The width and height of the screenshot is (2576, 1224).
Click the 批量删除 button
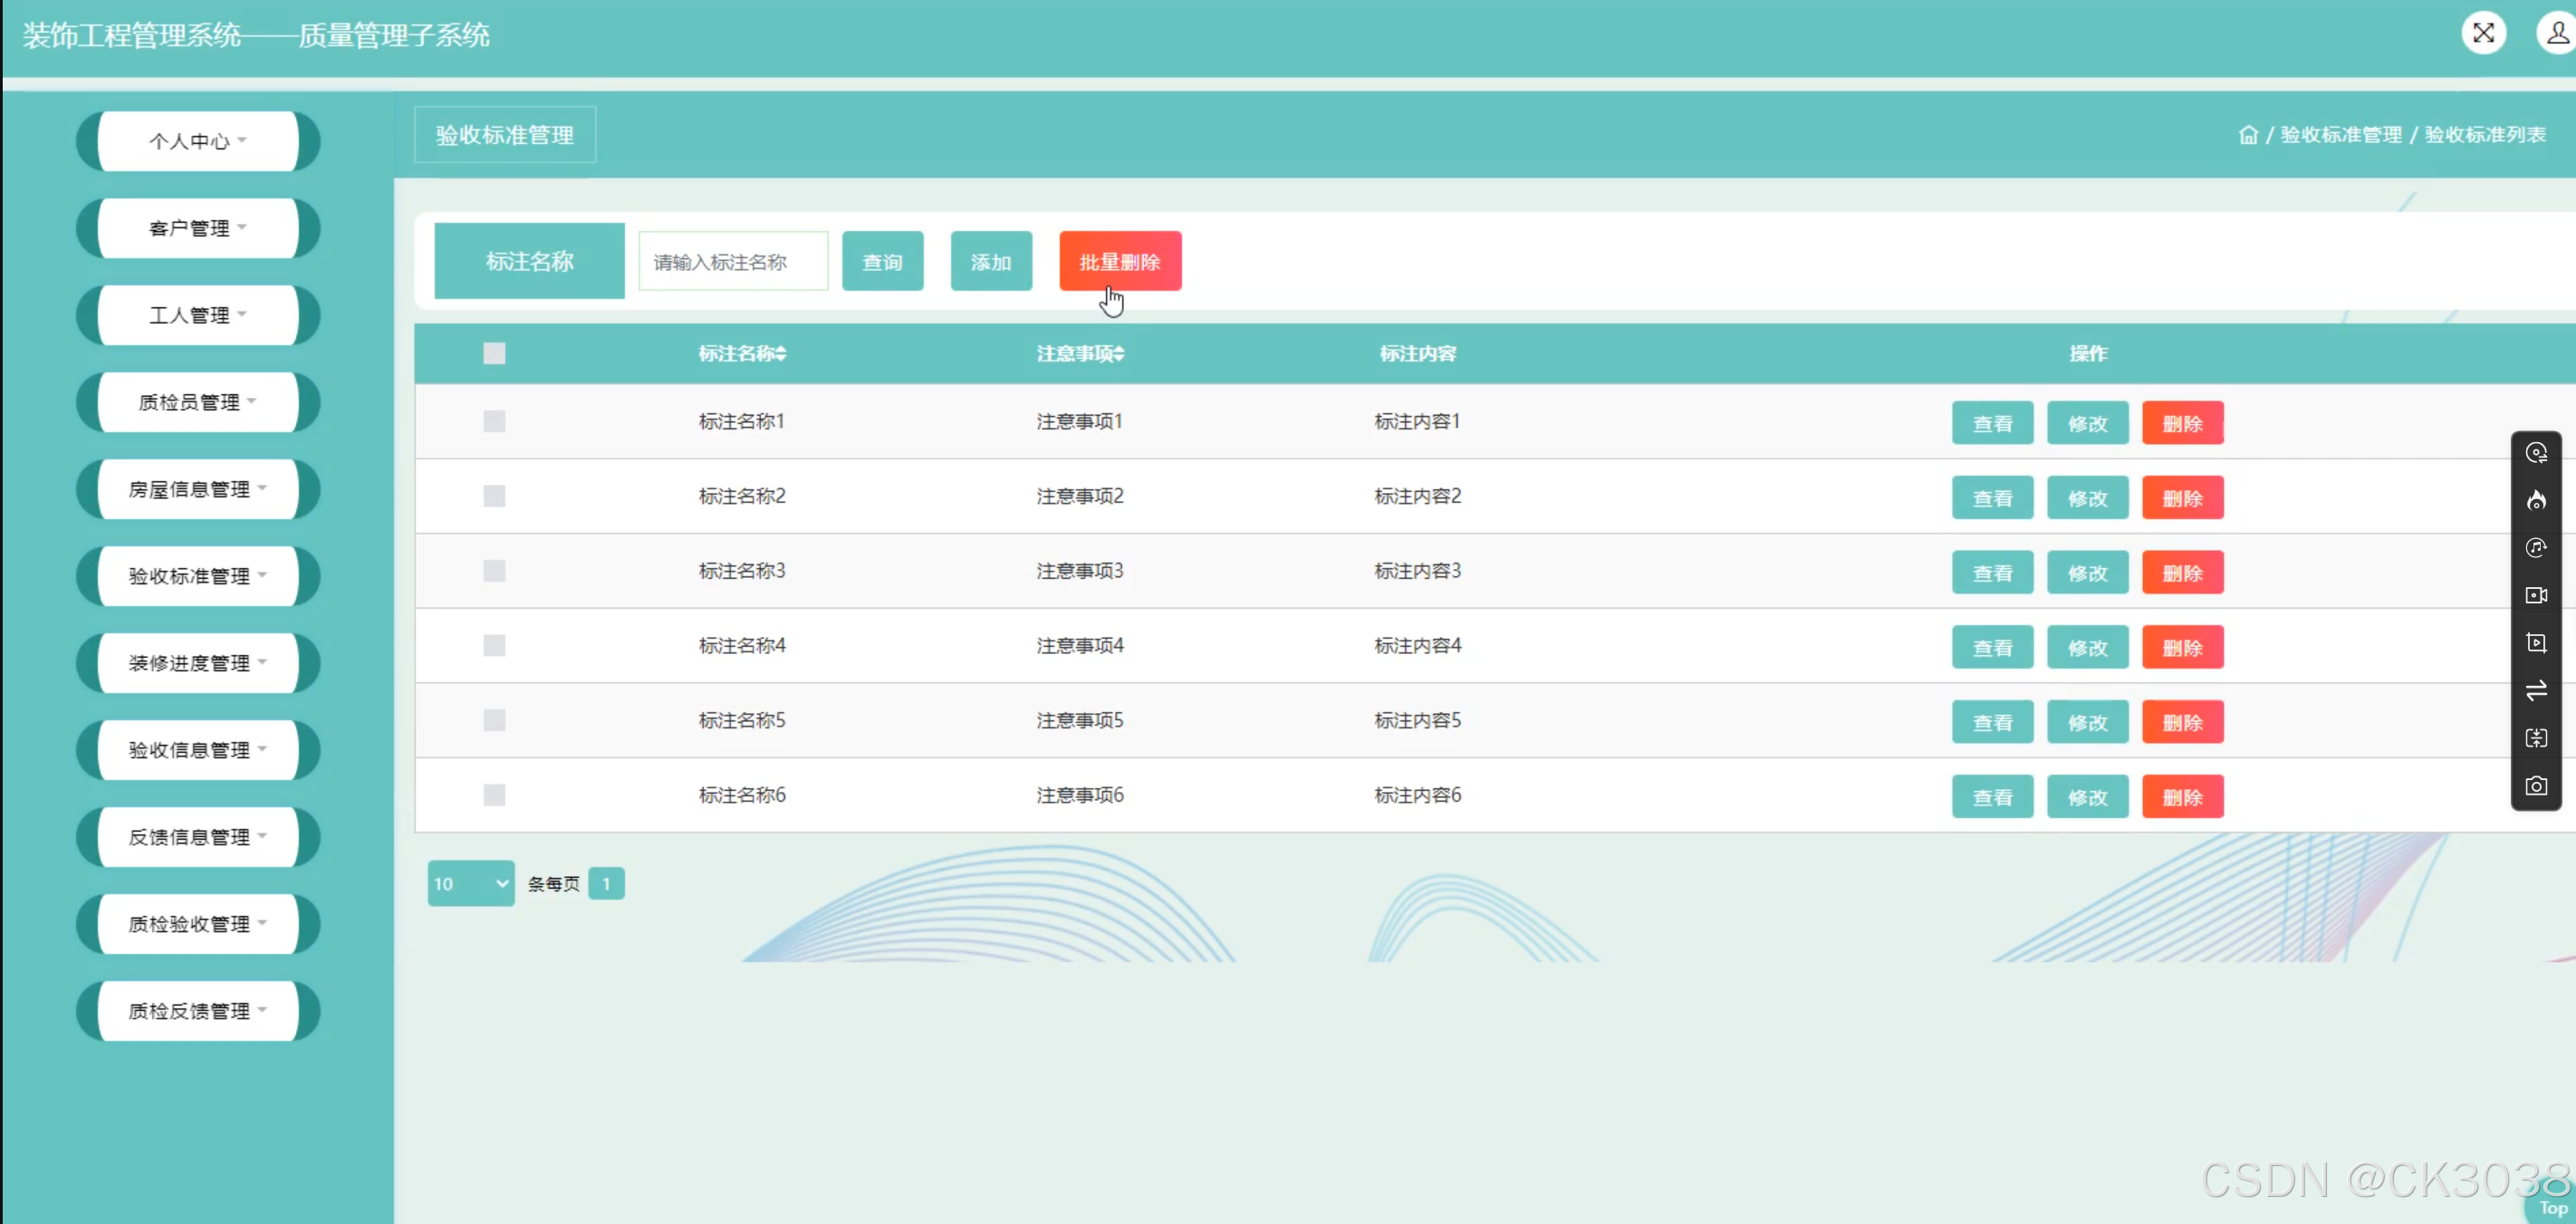[1120, 261]
